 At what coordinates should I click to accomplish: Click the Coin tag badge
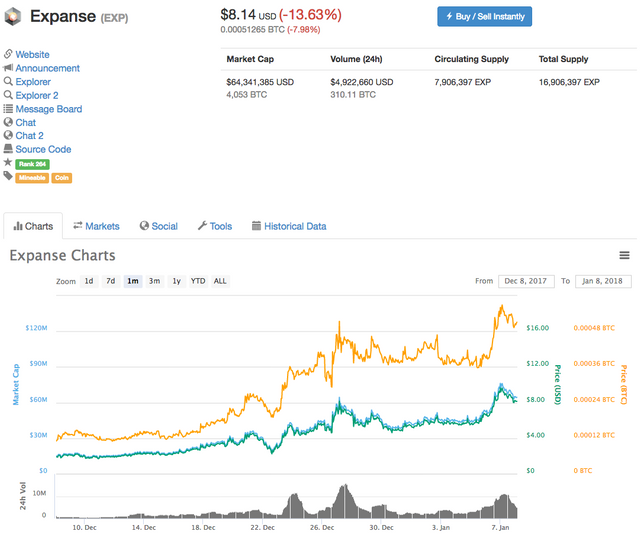point(62,178)
